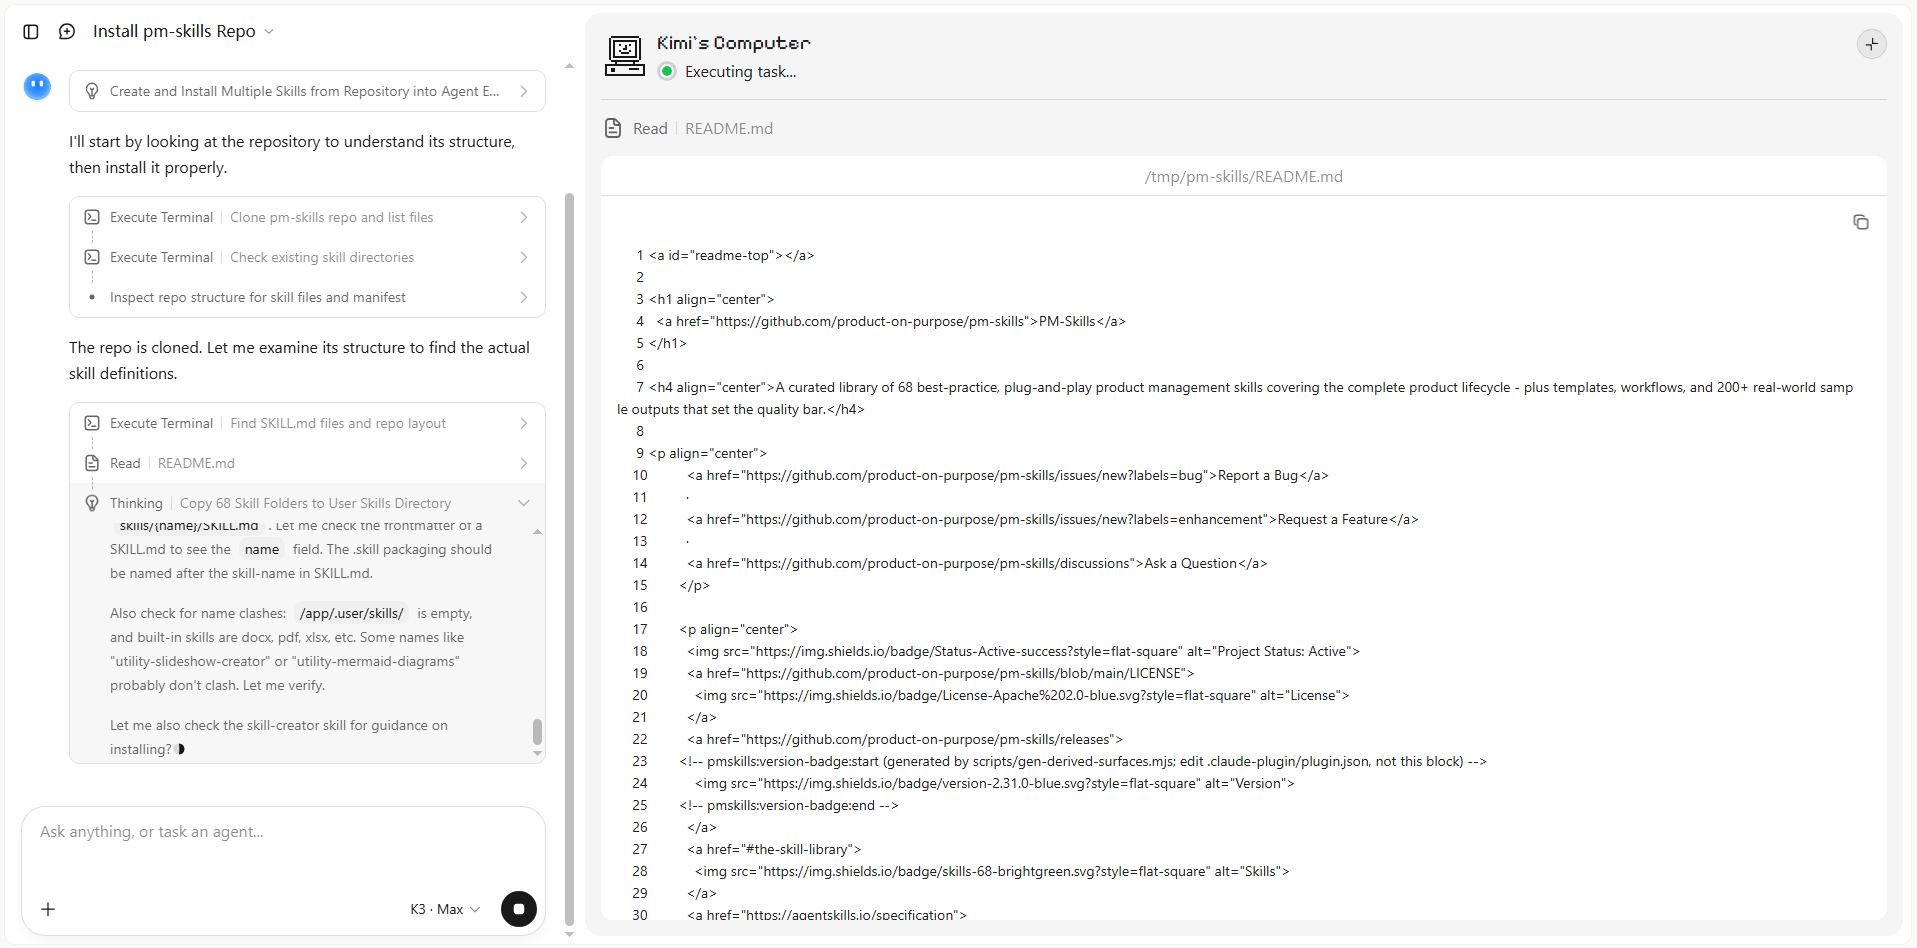
Task: Open the Read README.md step in chat
Action: click(307, 463)
